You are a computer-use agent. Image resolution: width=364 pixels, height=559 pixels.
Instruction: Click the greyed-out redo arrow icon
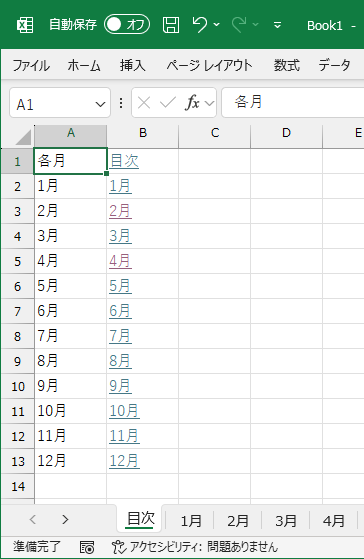tap(239, 25)
